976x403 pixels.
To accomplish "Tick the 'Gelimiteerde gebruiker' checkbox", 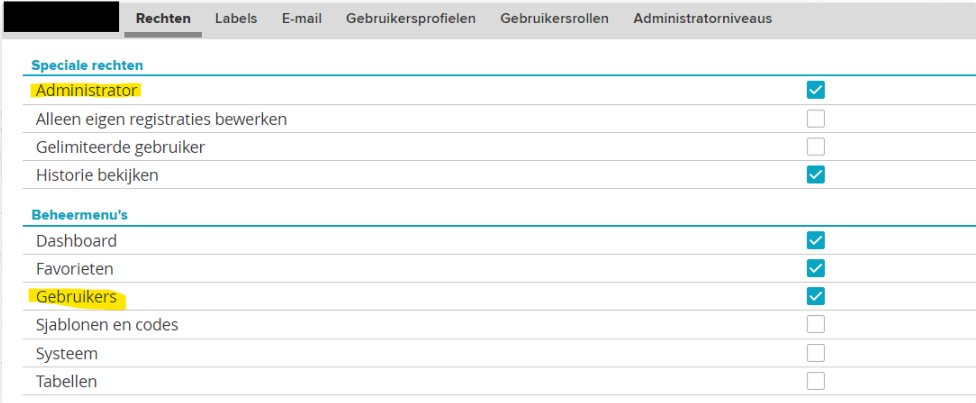I will coord(816,147).
